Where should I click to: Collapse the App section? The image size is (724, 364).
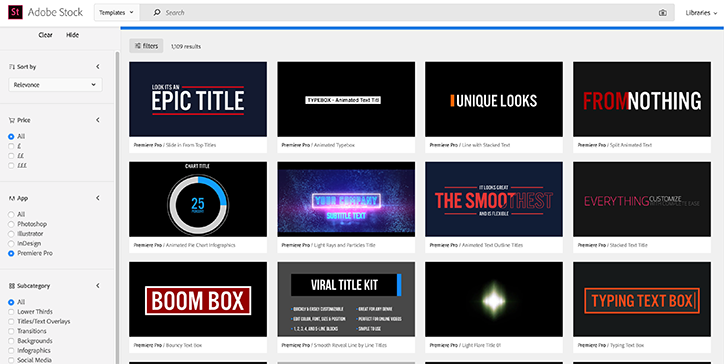pos(97,198)
